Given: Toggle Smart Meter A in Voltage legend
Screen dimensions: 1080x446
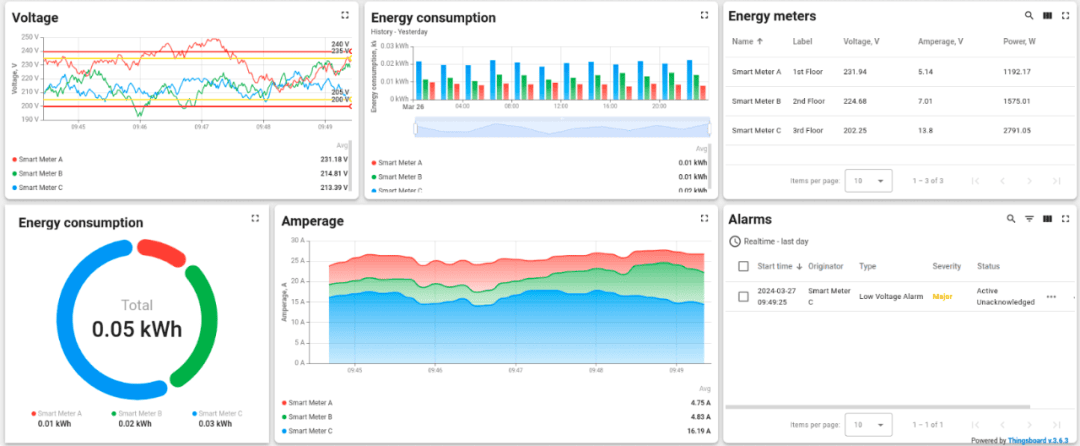Looking at the screenshot, I should (x=41, y=159).
